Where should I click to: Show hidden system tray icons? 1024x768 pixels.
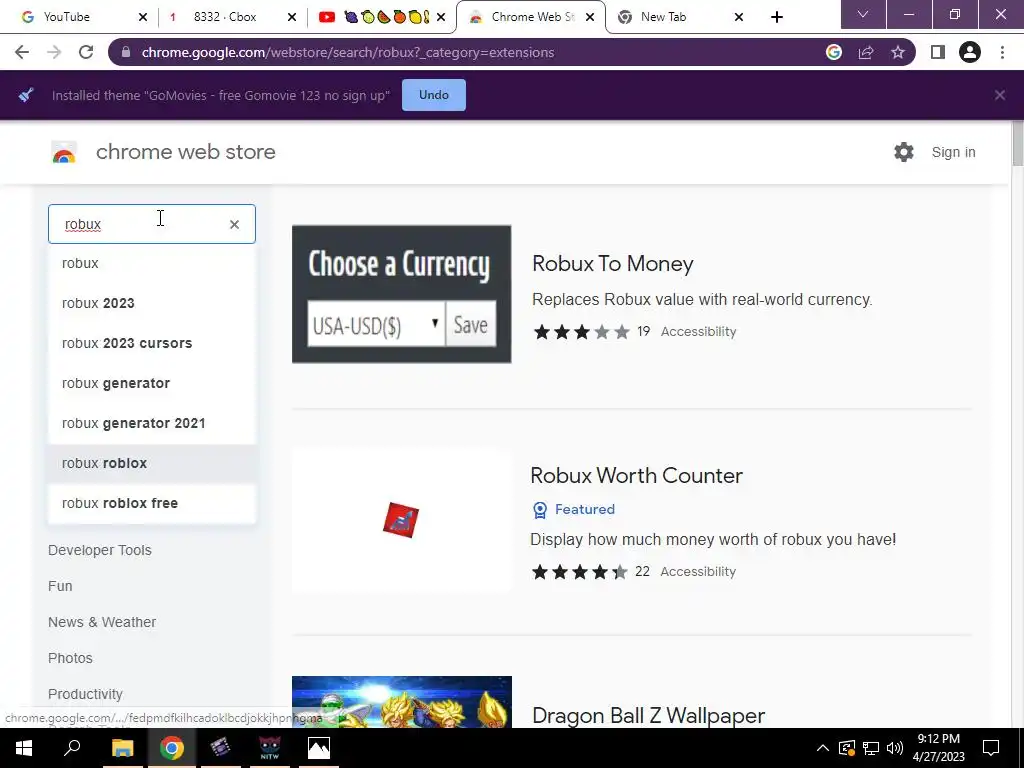823,748
